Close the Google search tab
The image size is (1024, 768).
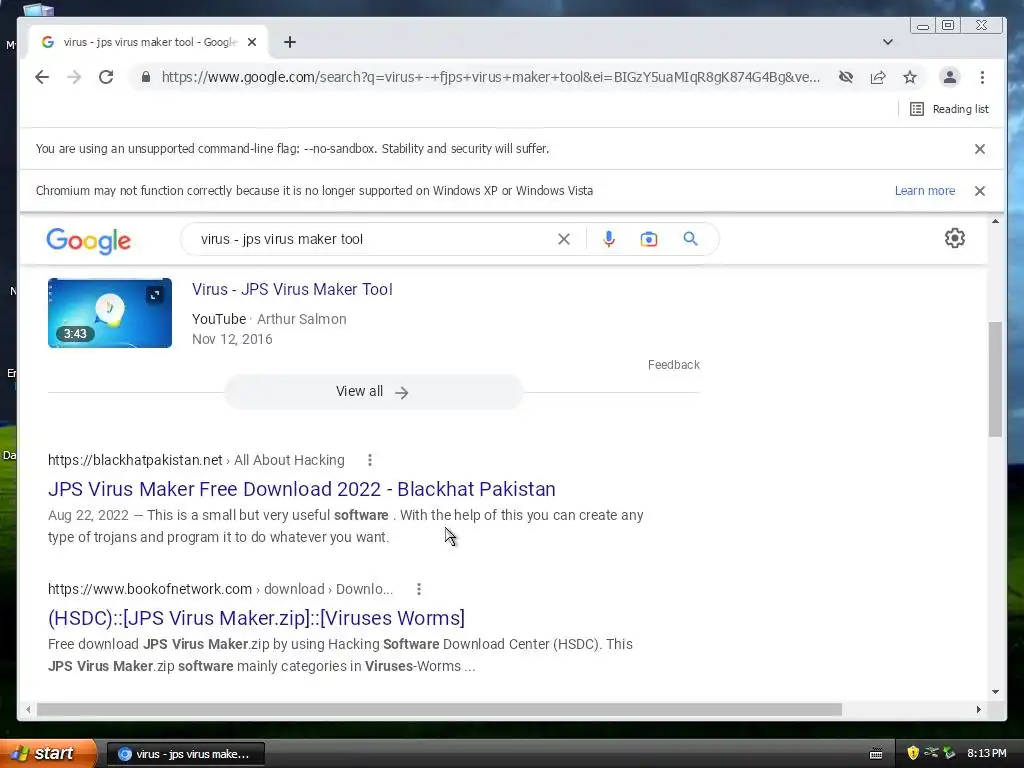(252, 42)
